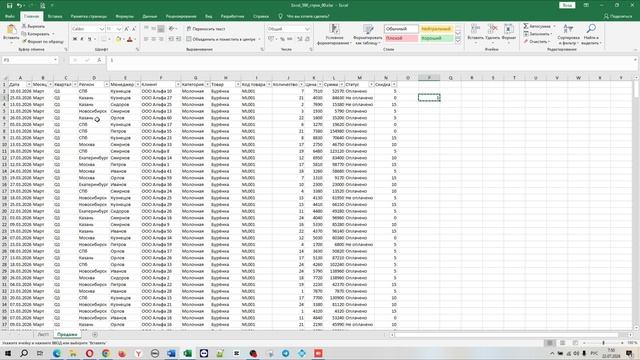Click the Name Box cell reference field
The image size is (640, 360).
coord(30,60)
